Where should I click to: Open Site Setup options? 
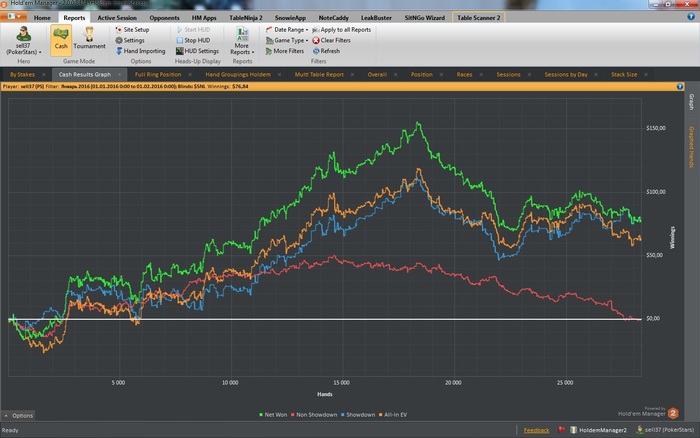tap(133, 29)
